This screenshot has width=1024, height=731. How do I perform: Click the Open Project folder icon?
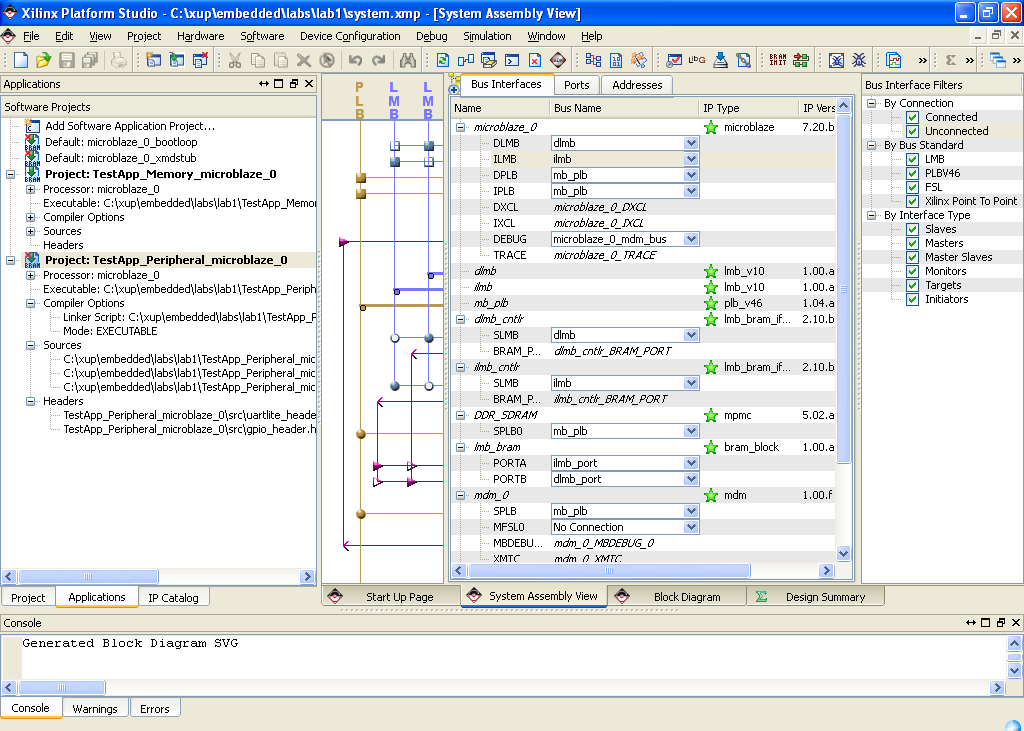coord(43,61)
